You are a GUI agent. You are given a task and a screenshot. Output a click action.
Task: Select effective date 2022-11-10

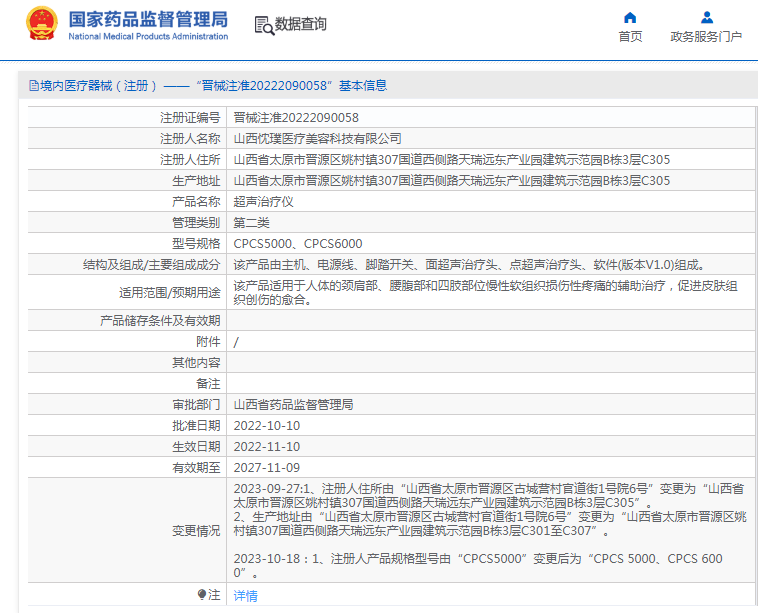(267, 447)
